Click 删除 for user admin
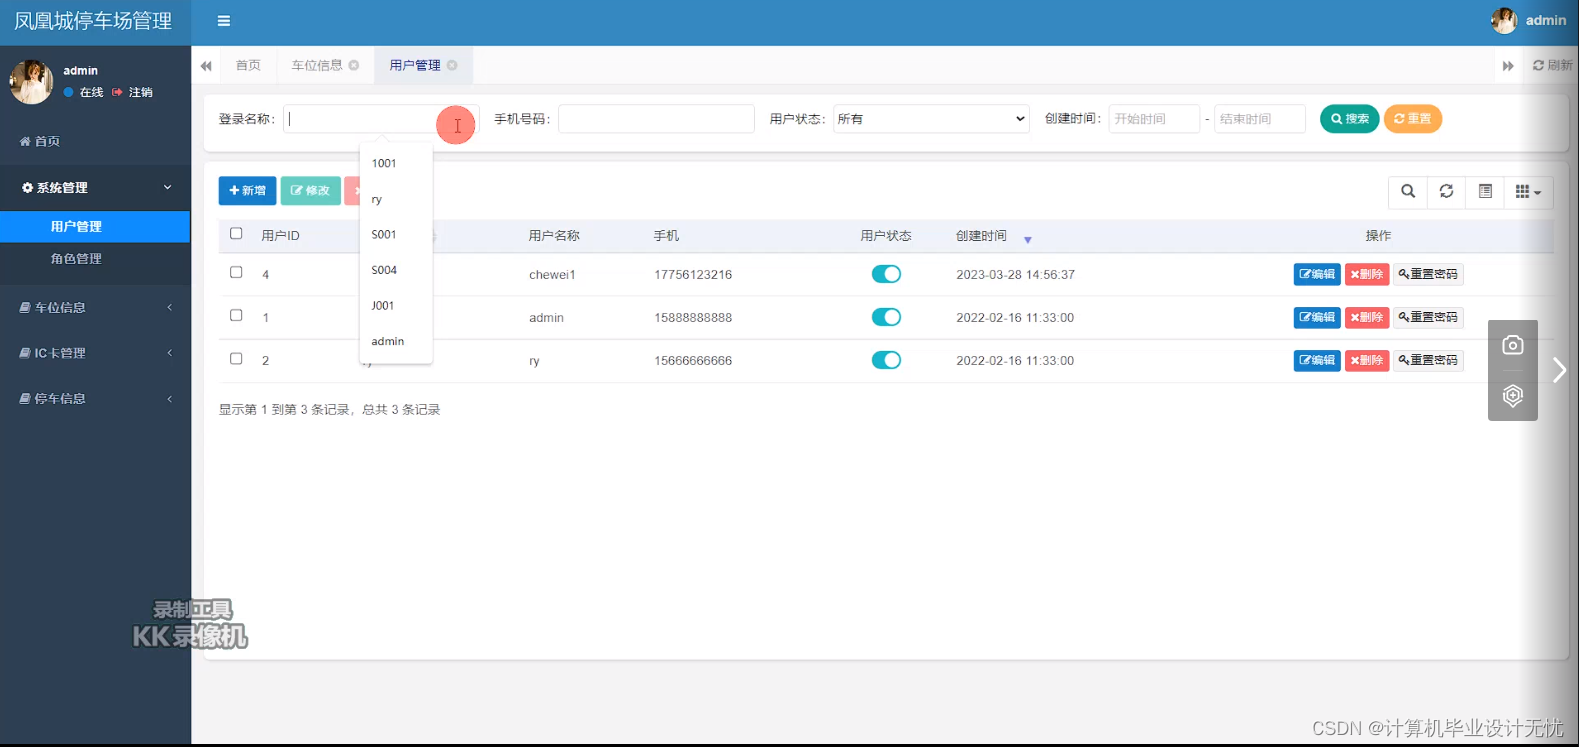The width and height of the screenshot is (1579, 747). 1367,317
